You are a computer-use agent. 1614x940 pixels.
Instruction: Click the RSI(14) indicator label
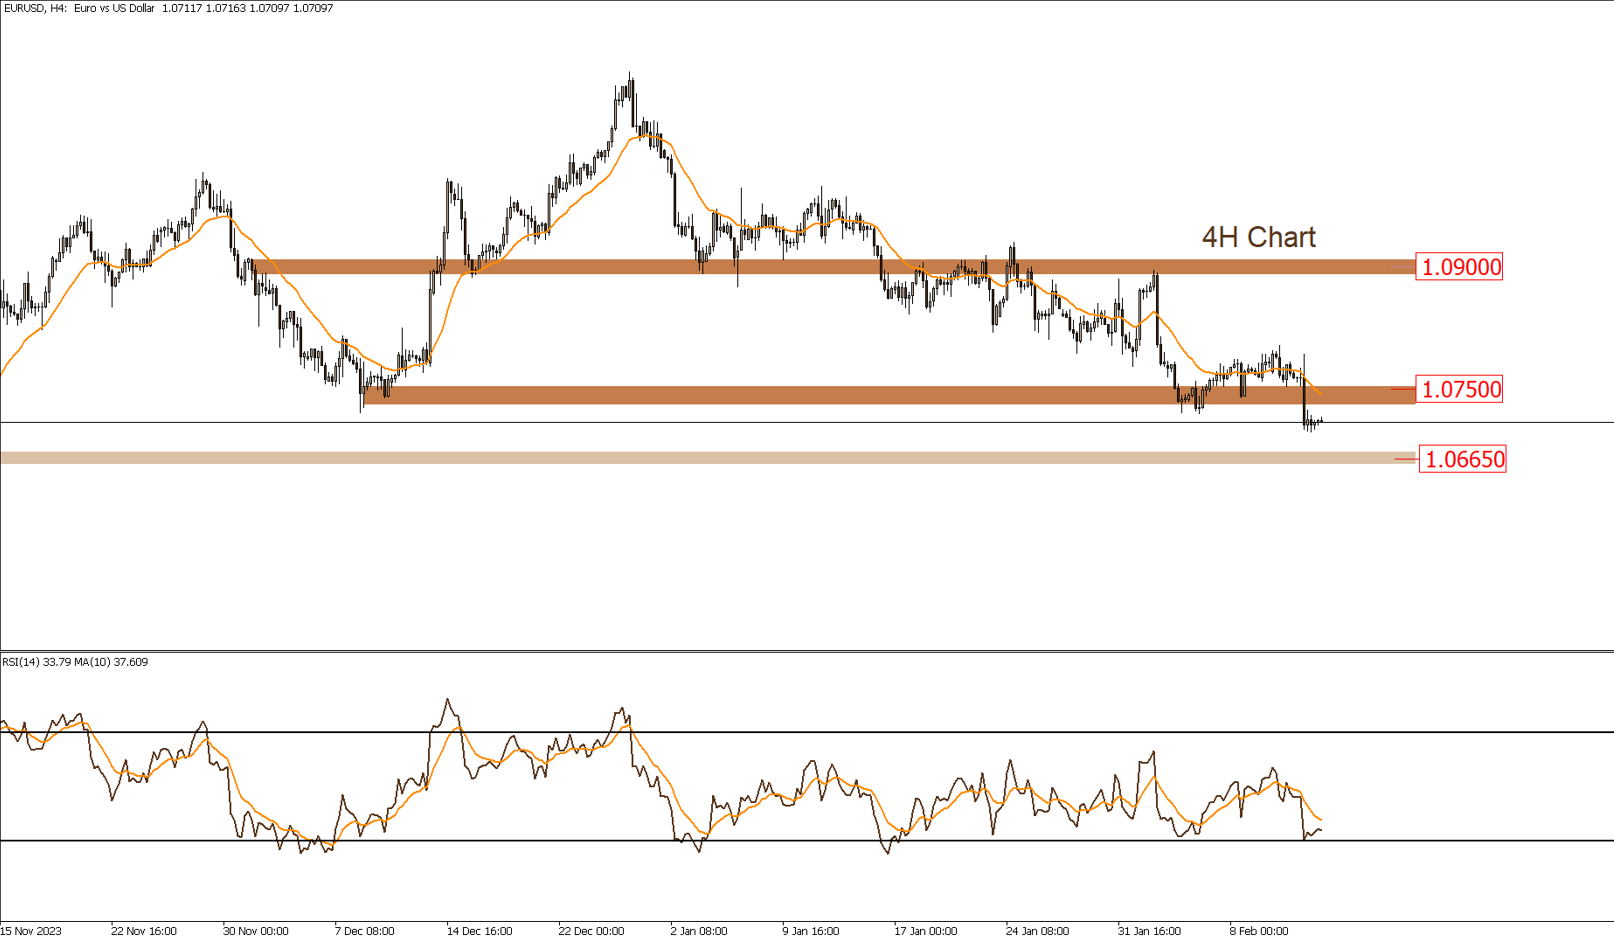(20, 661)
